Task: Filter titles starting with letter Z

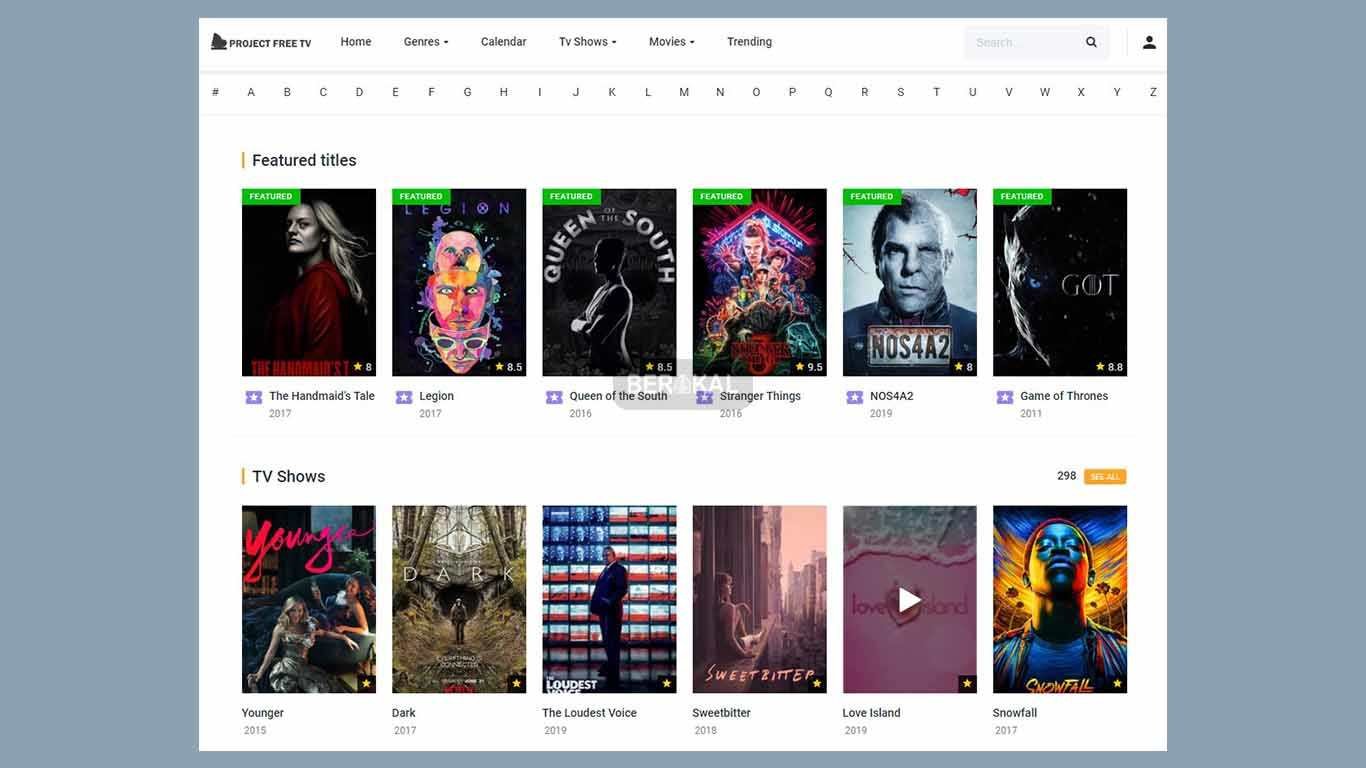Action: pyautogui.click(x=1153, y=92)
